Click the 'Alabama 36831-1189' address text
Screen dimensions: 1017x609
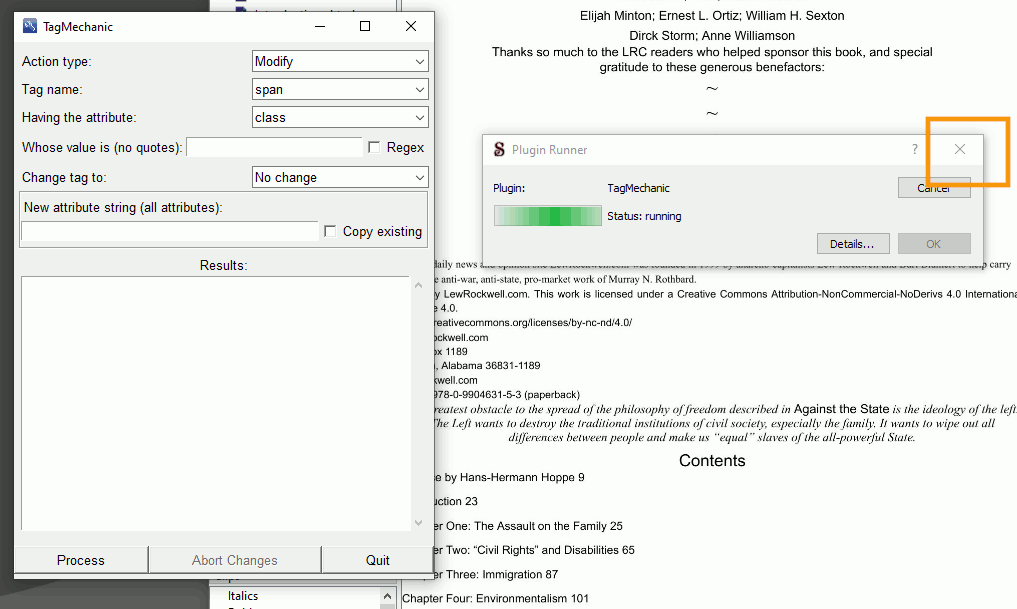[x=488, y=366]
